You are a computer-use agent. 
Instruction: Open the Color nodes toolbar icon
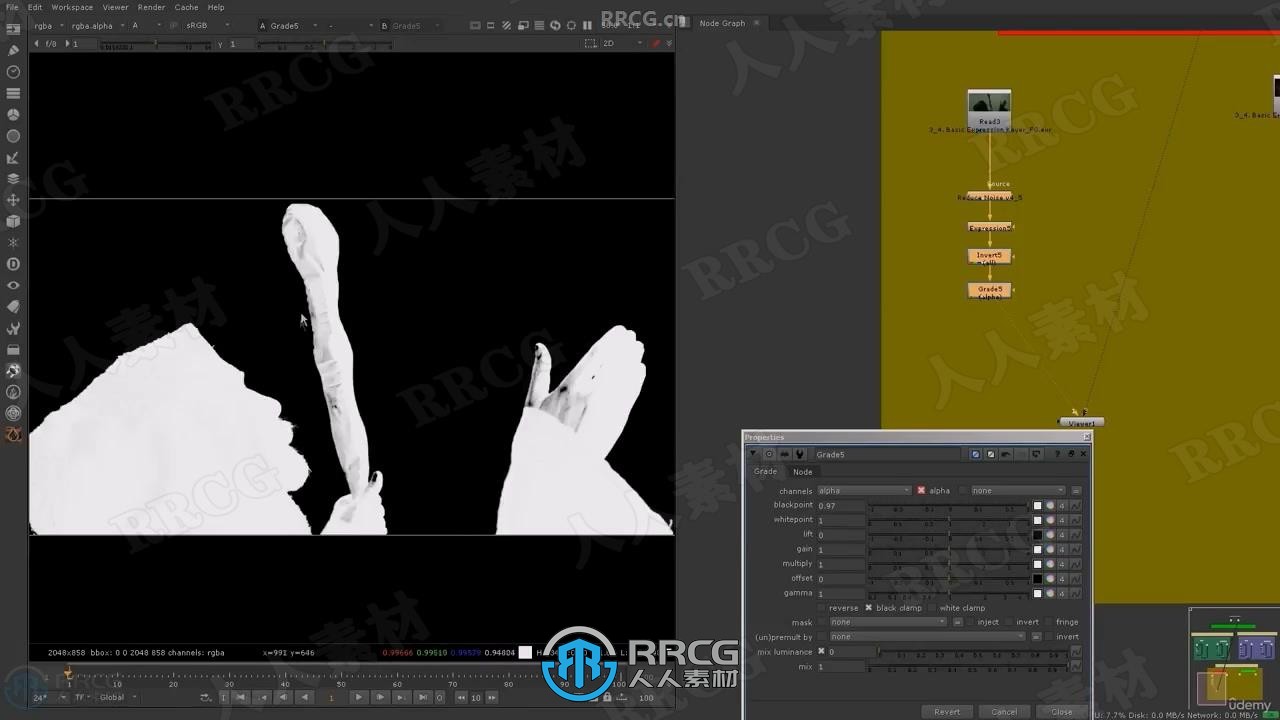coord(13,115)
